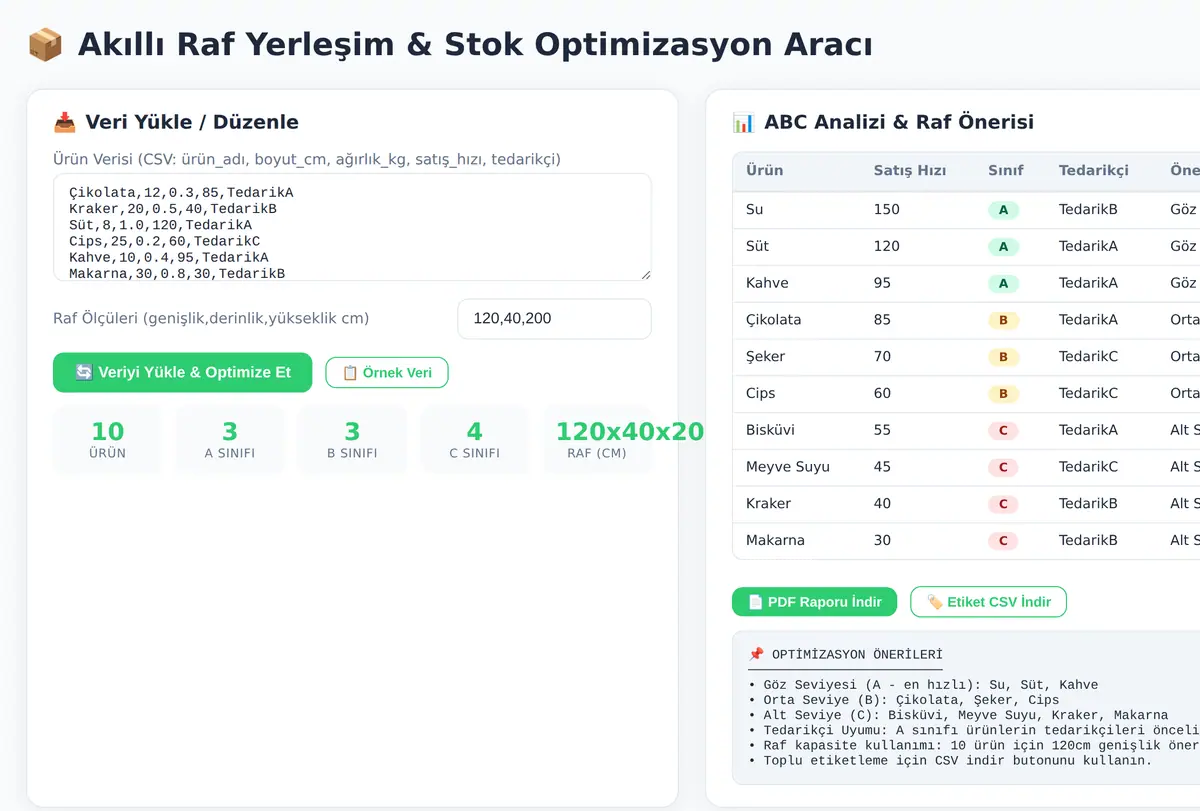
Task: Click the Ürün Verisi CSV format label
Action: coord(307,159)
